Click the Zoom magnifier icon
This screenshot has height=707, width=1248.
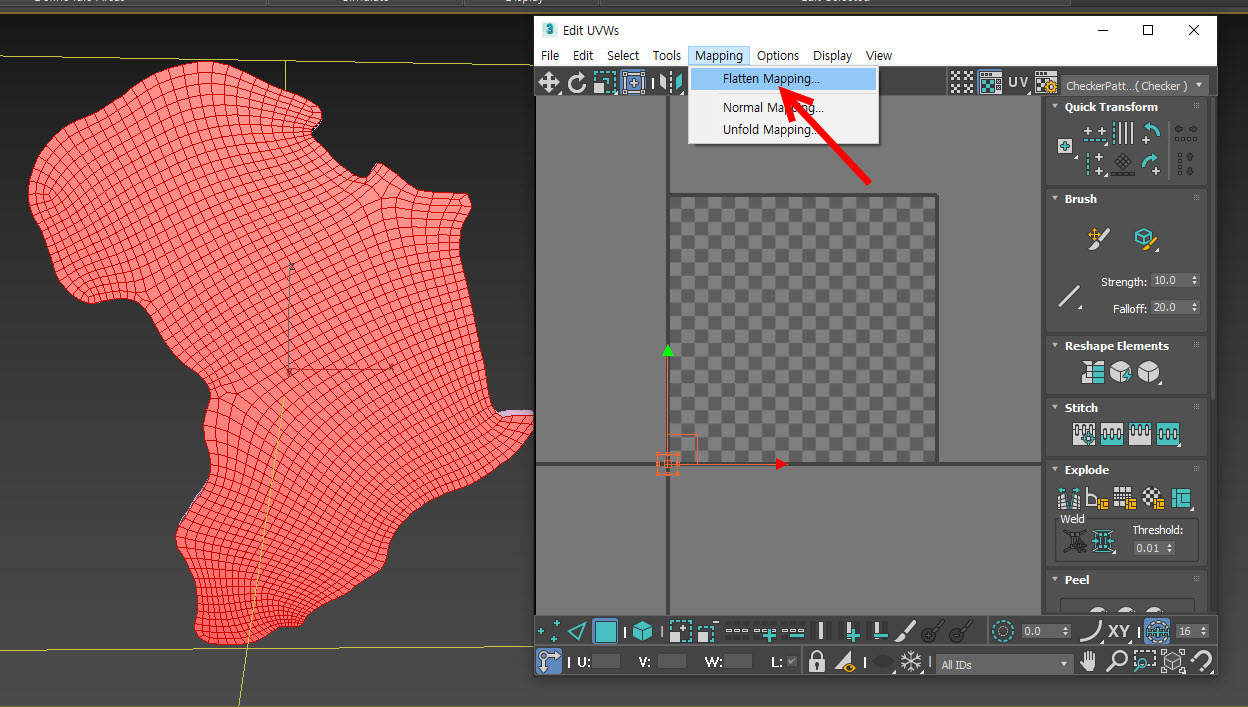[1117, 661]
